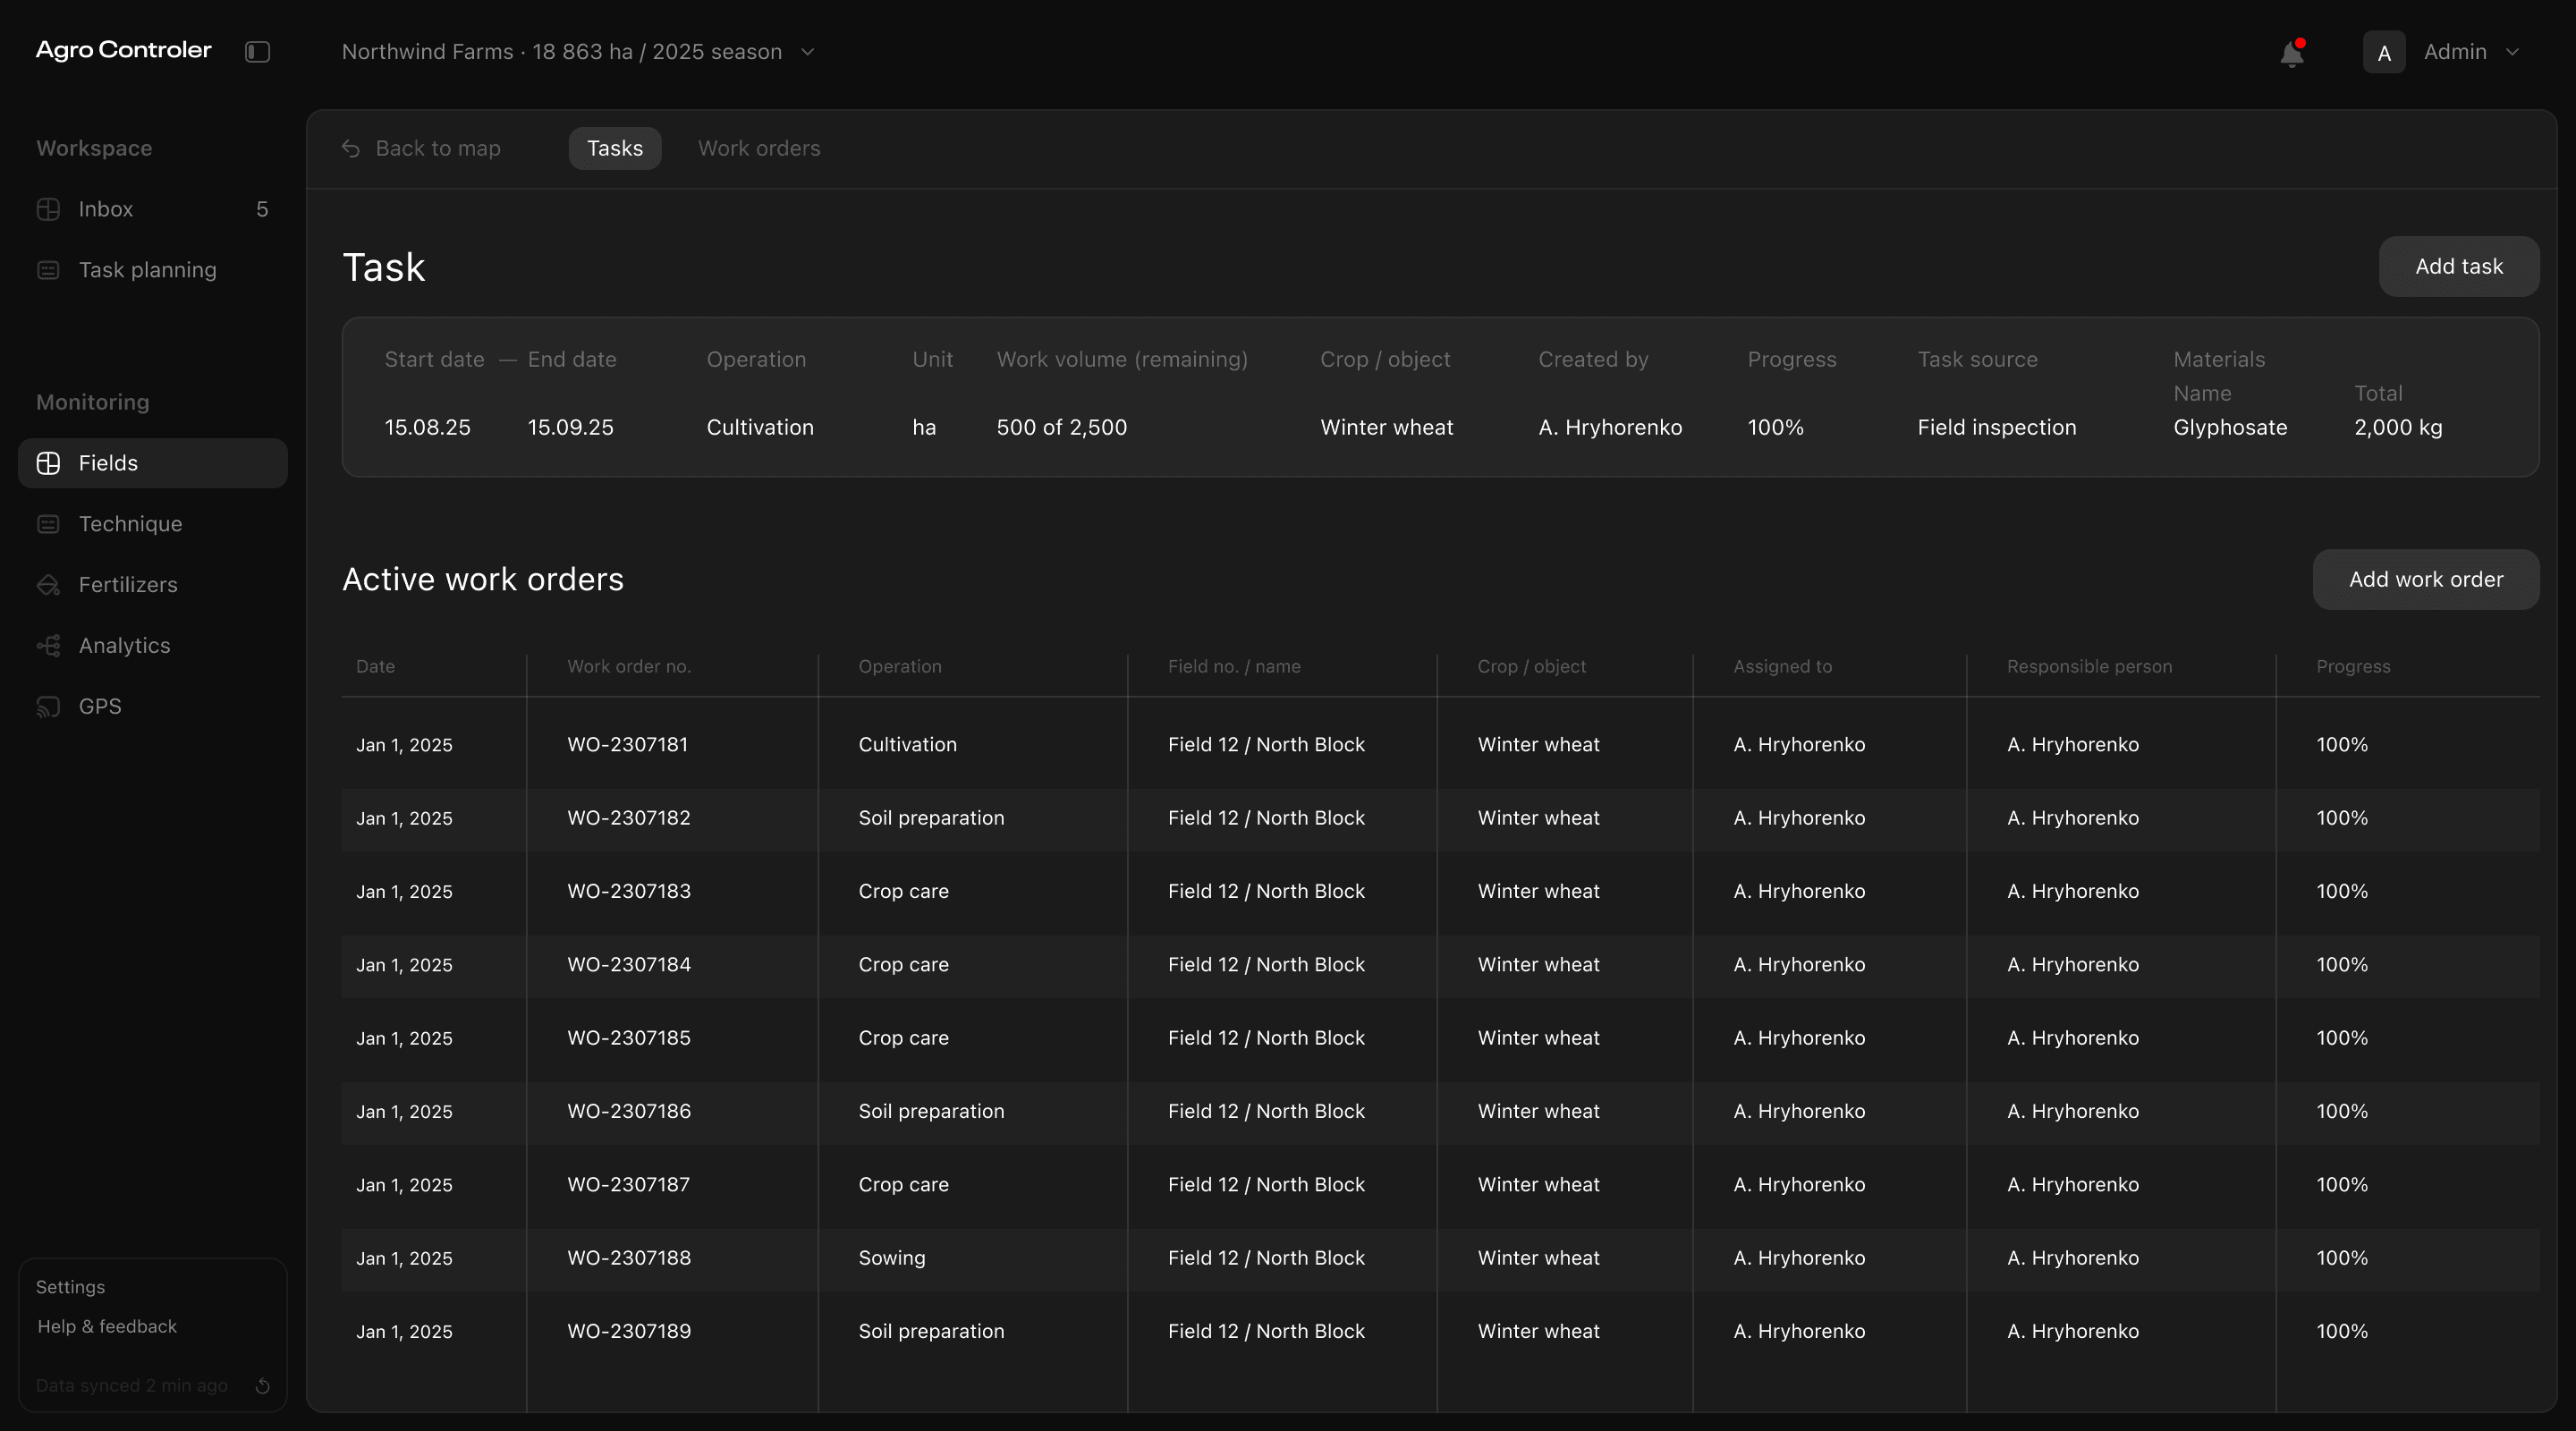
Task: Switch to the Work orders tab
Action: tap(759, 148)
